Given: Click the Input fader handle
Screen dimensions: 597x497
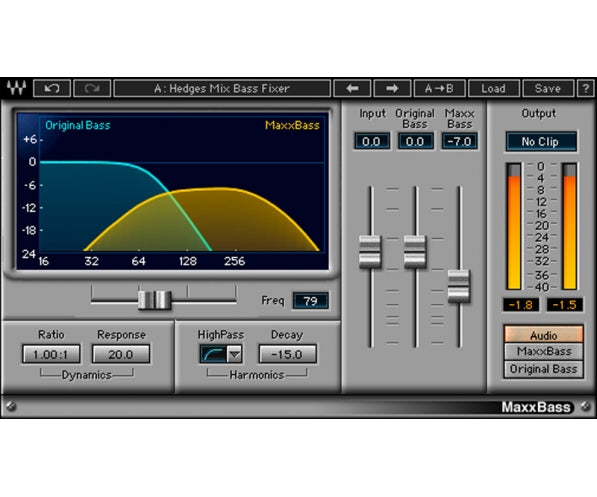Looking at the screenshot, I should (370, 252).
